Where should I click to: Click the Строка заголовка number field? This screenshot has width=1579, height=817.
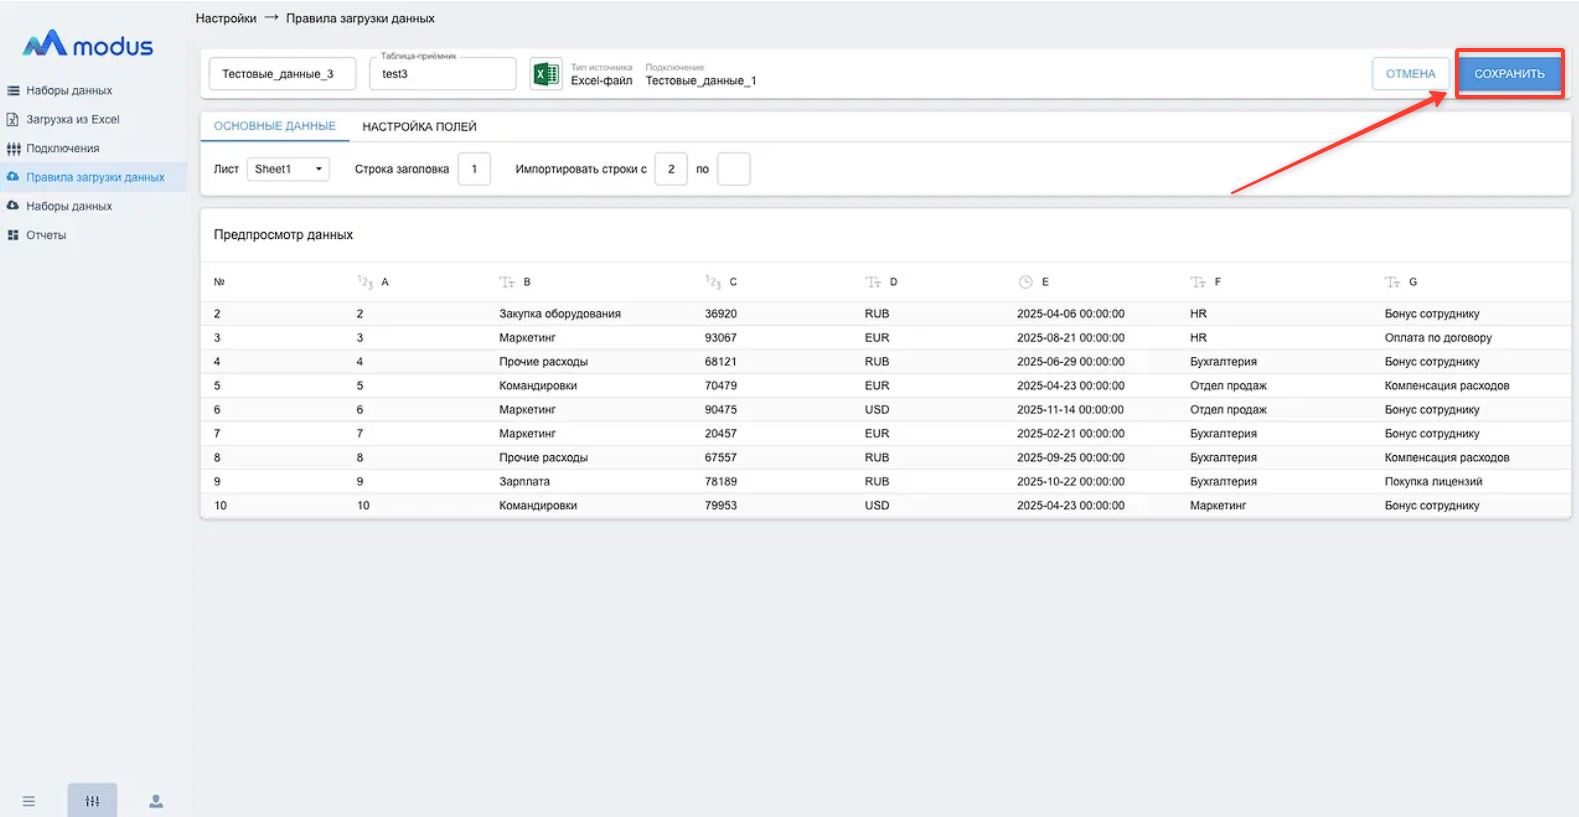pos(474,169)
